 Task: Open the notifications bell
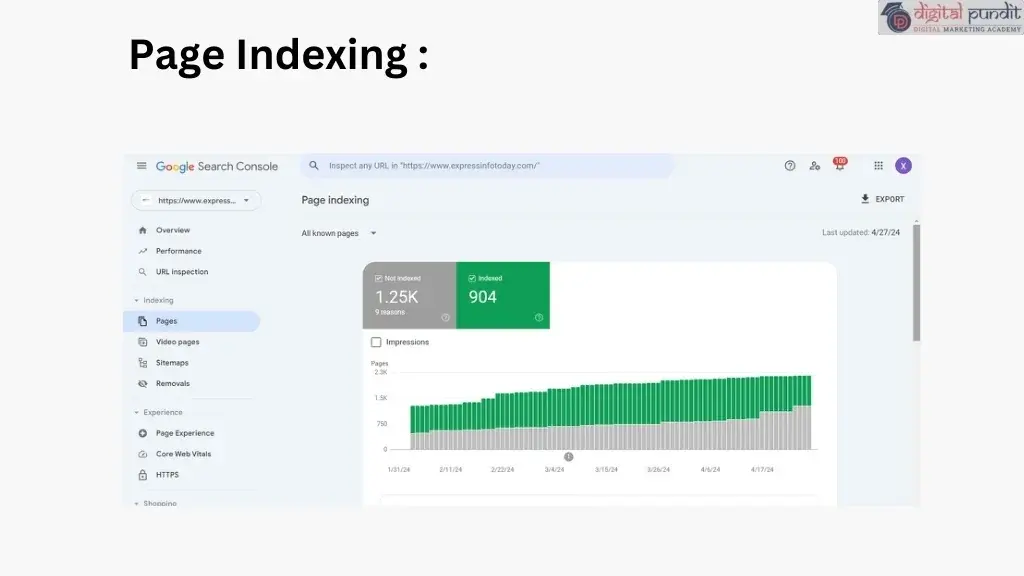(x=839, y=165)
